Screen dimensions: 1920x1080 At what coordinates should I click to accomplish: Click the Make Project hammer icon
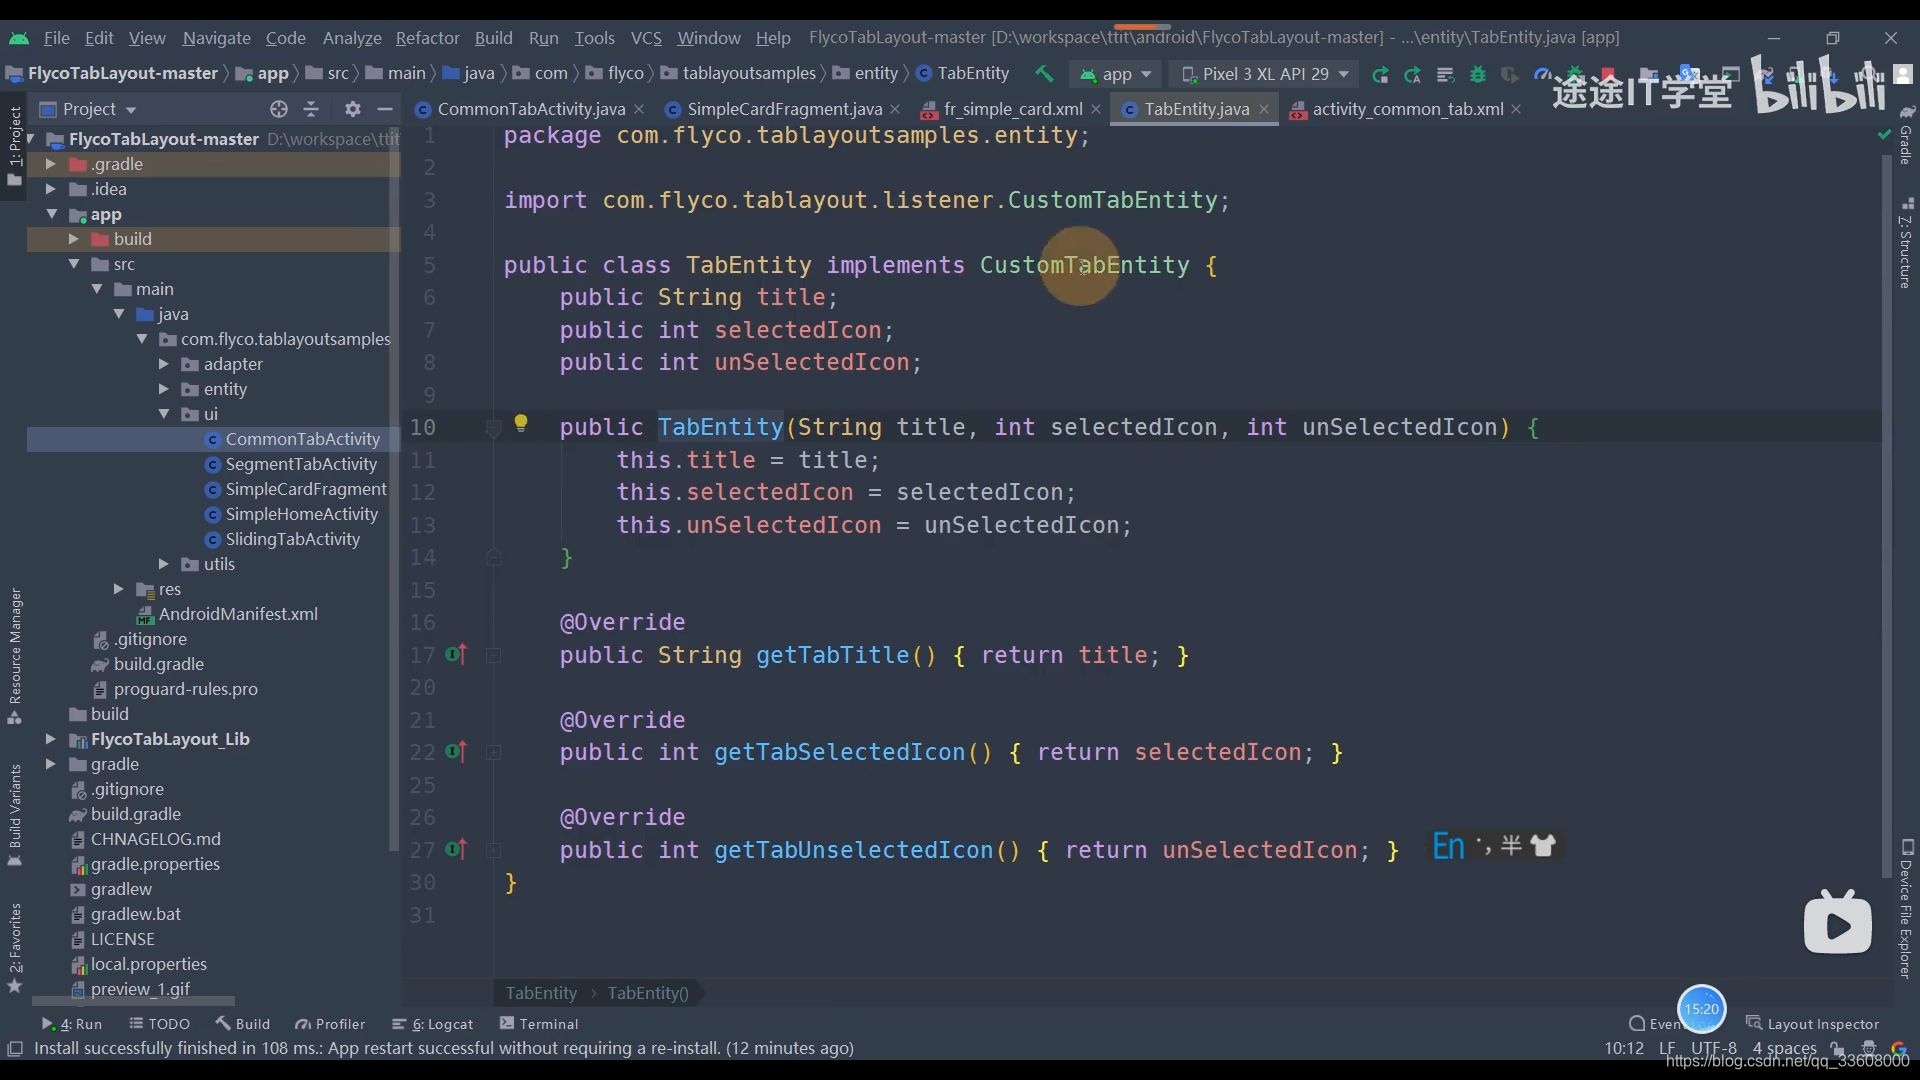click(x=1044, y=74)
